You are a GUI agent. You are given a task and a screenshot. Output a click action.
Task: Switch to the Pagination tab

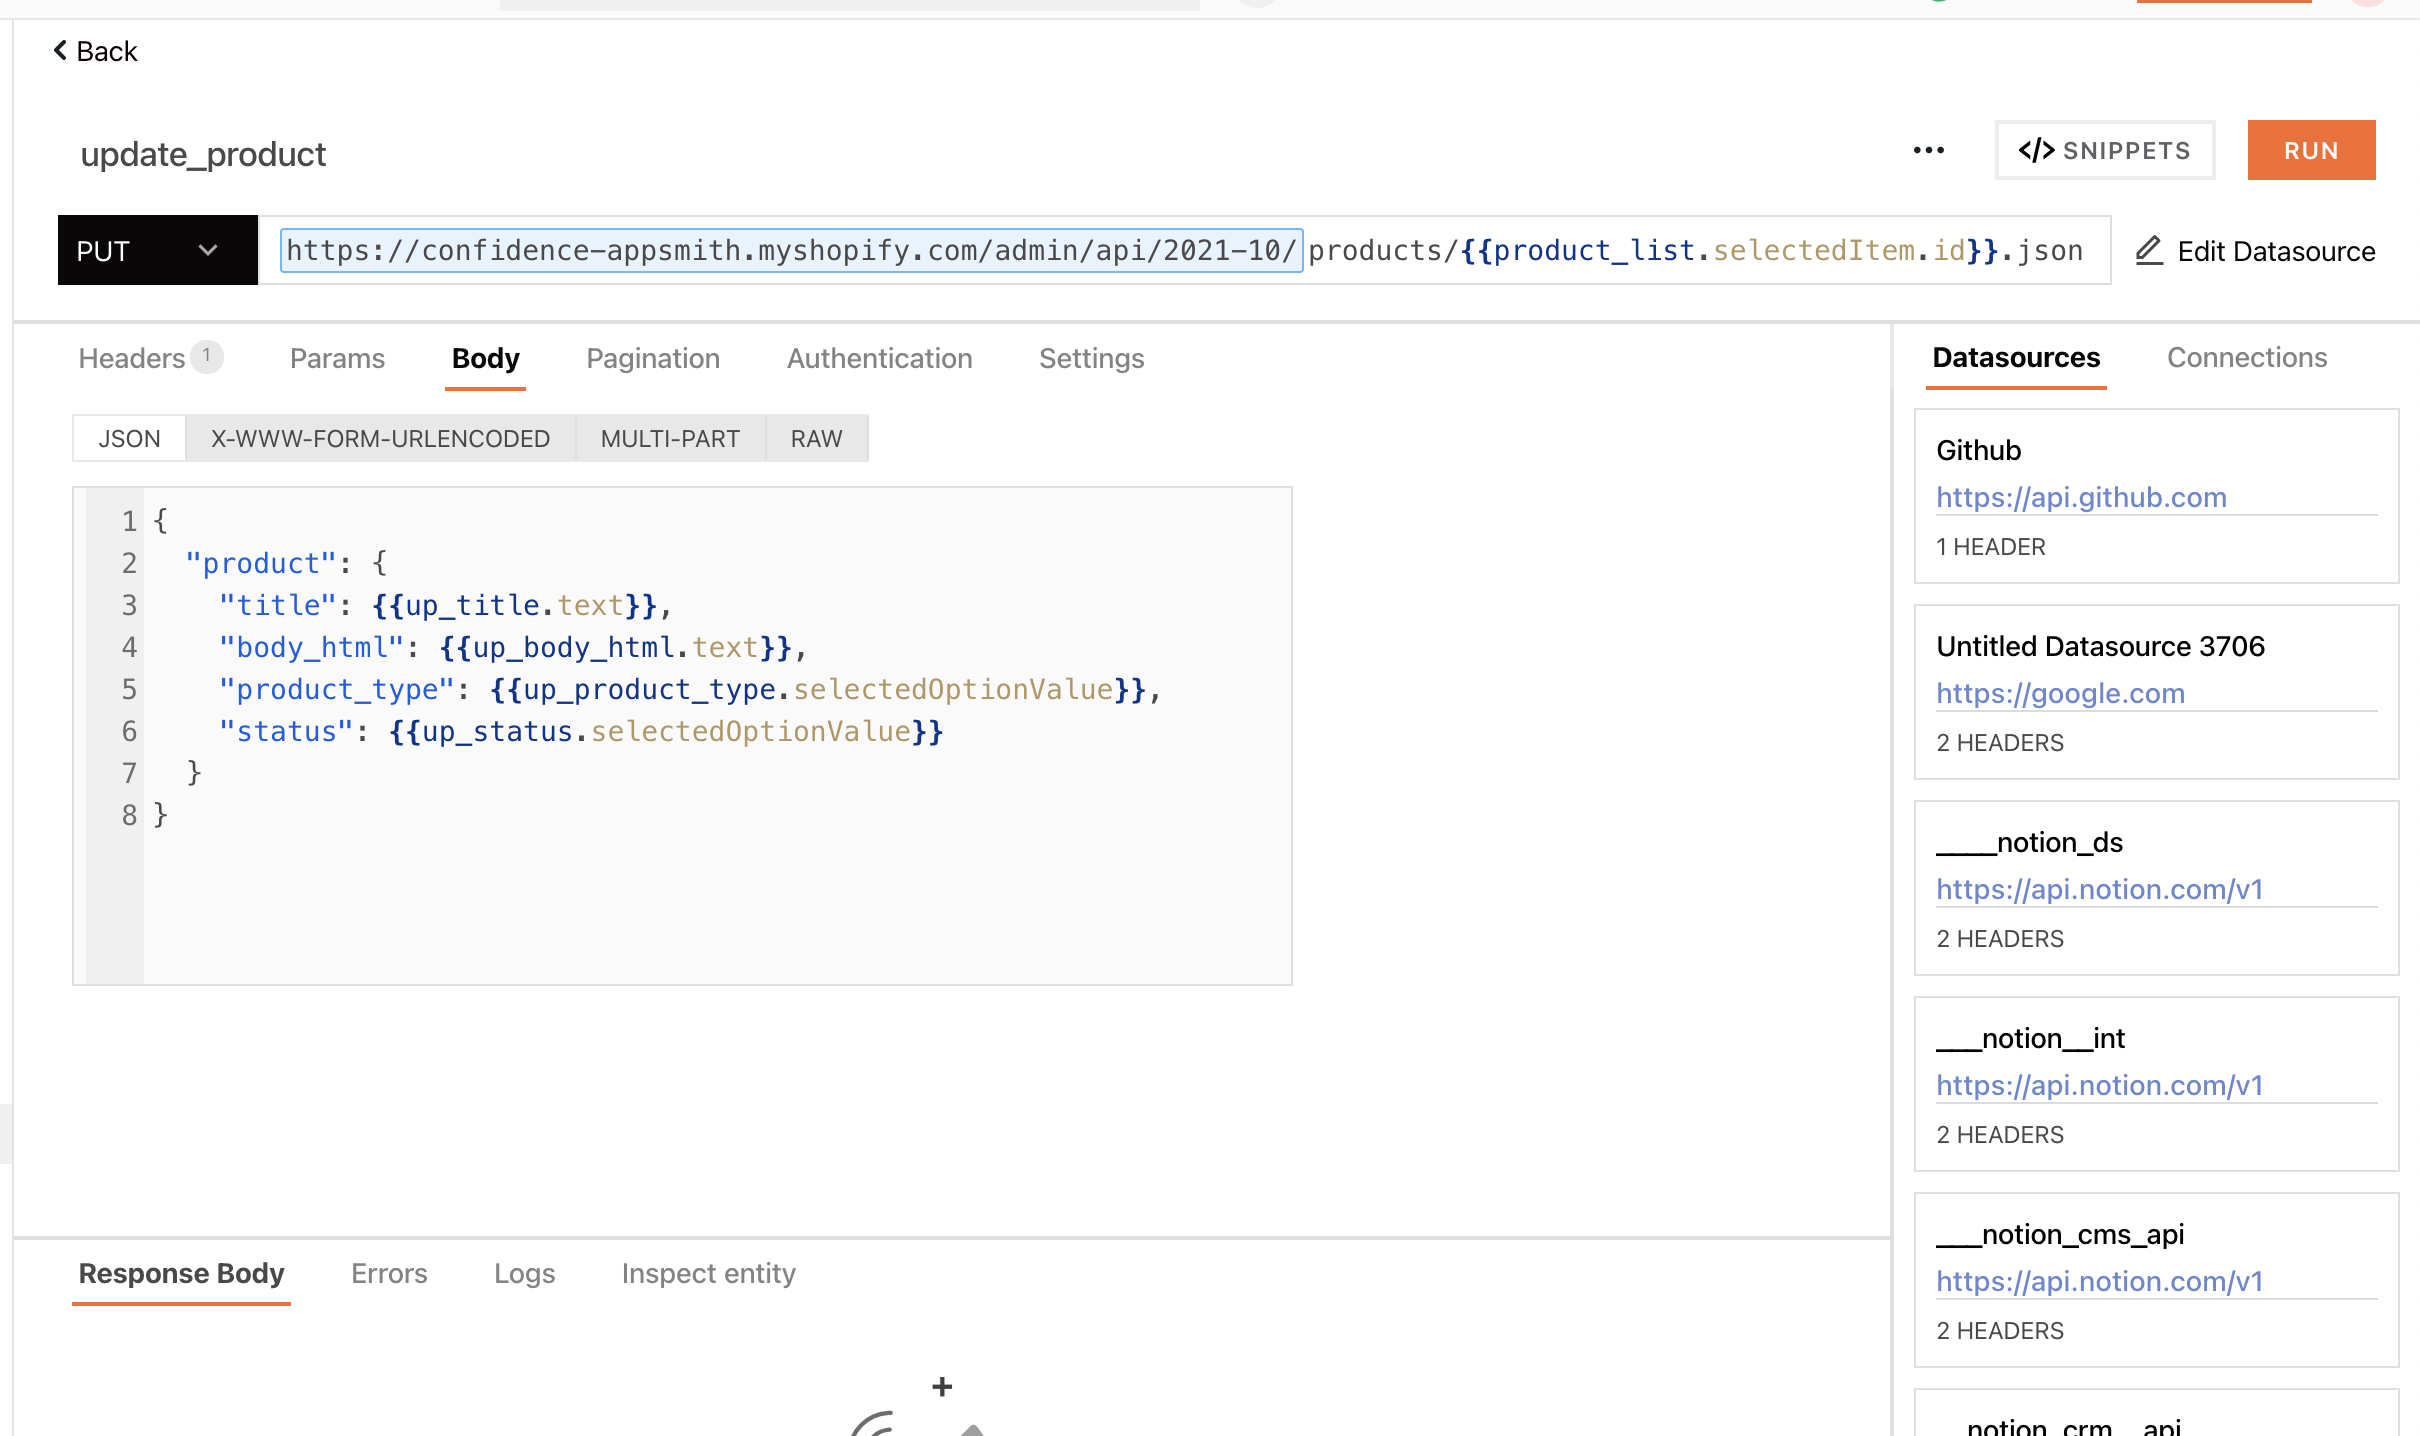click(653, 358)
